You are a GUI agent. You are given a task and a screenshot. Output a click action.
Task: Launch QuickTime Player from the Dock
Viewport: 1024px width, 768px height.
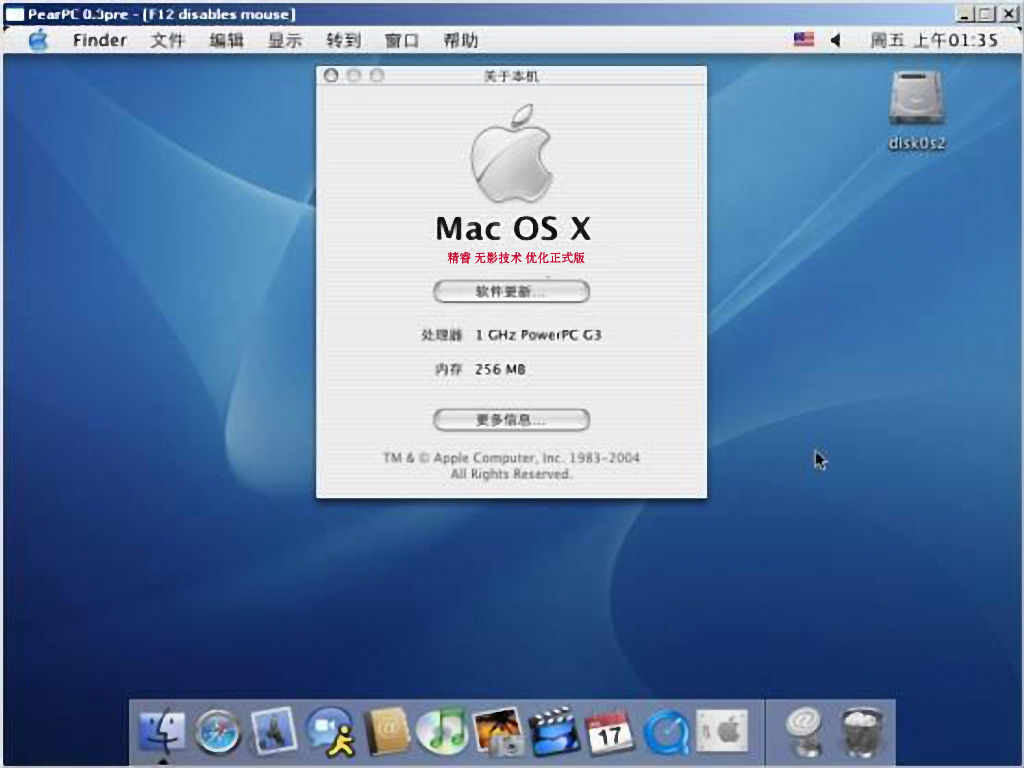point(665,732)
